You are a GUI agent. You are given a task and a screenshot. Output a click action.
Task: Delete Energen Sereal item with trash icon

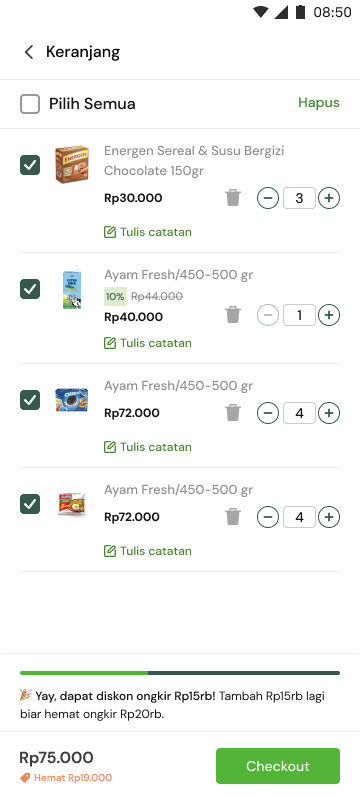233,197
